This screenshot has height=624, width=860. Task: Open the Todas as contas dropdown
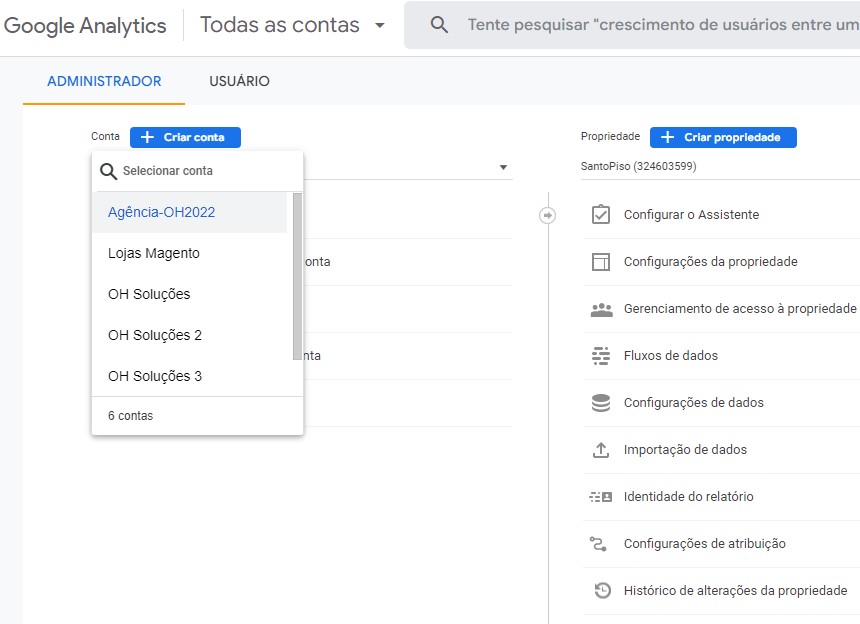point(293,25)
